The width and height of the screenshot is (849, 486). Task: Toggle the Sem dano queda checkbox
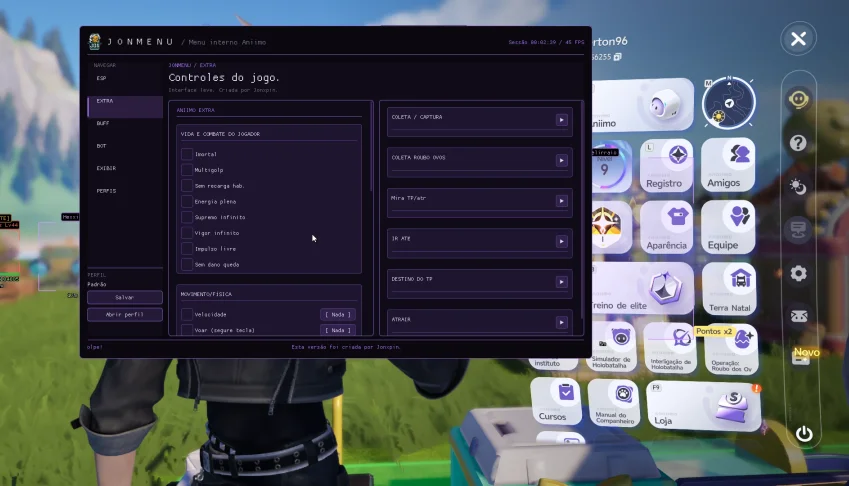pyautogui.click(x=187, y=265)
